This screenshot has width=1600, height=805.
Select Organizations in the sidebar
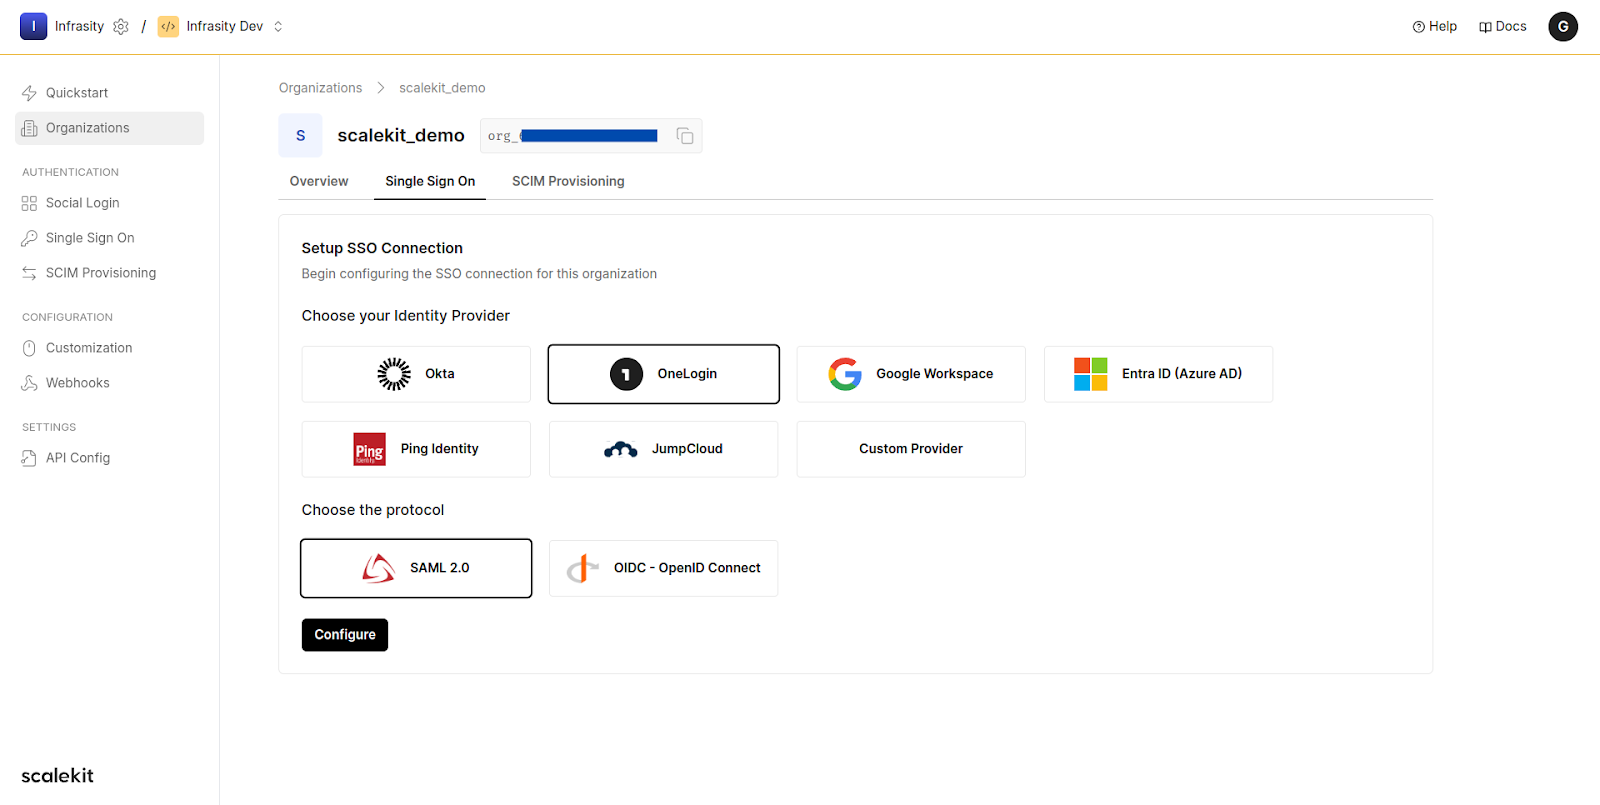110,128
